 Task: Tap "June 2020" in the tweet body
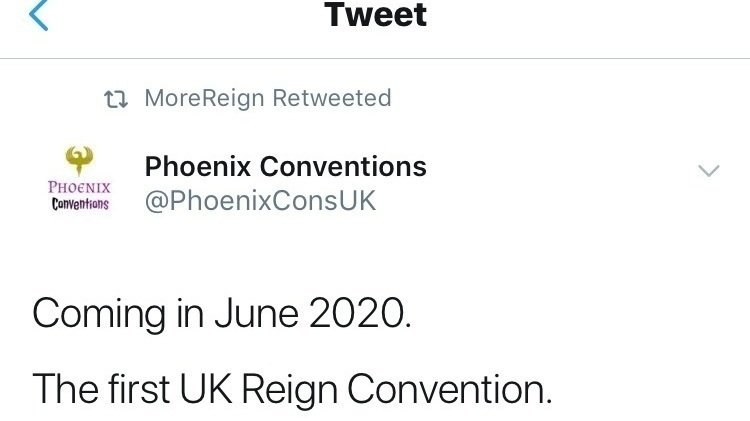[322, 313]
